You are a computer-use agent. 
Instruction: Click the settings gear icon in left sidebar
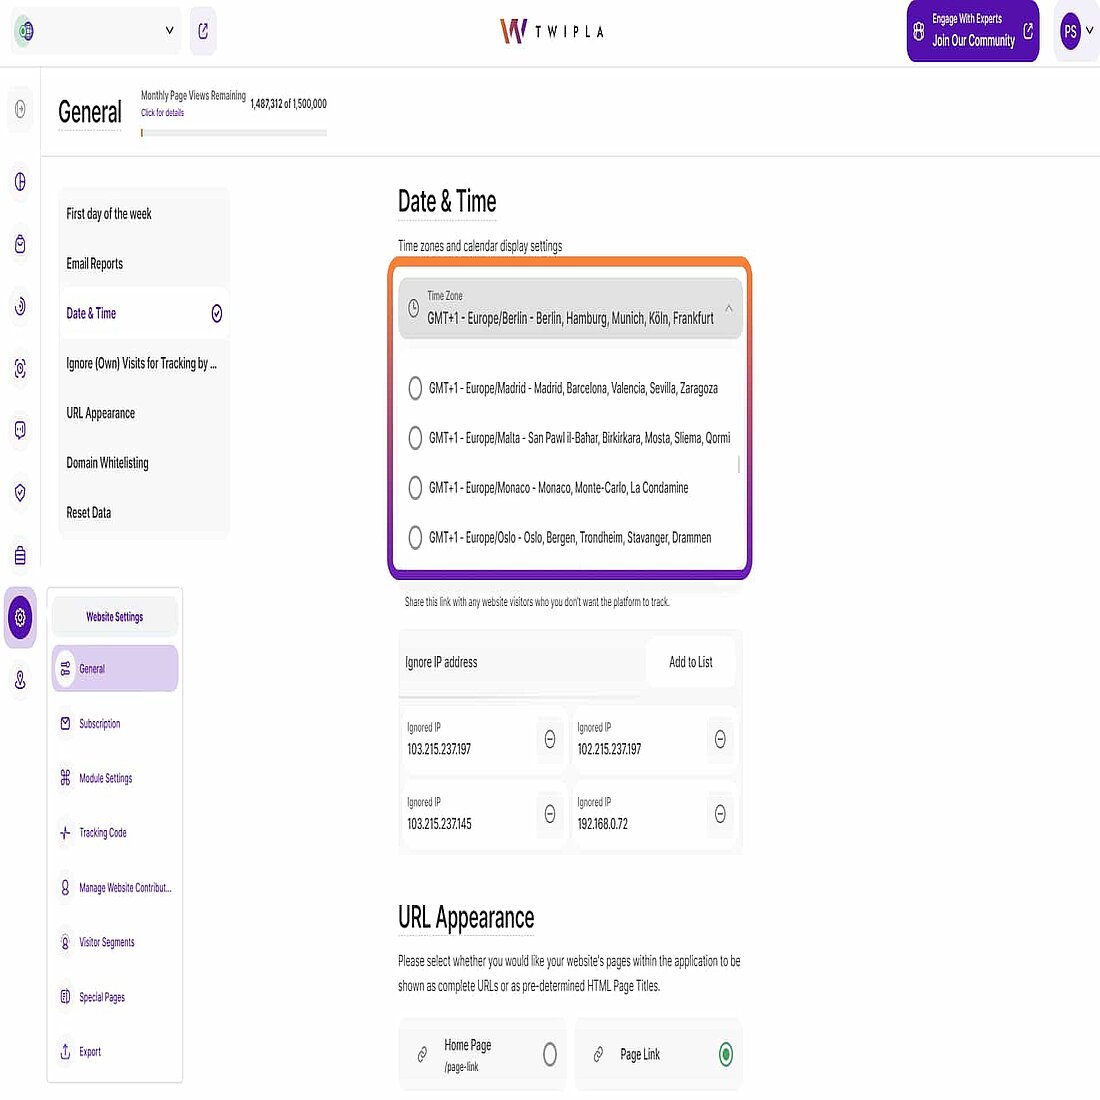pyautogui.click(x=20, y=618)
